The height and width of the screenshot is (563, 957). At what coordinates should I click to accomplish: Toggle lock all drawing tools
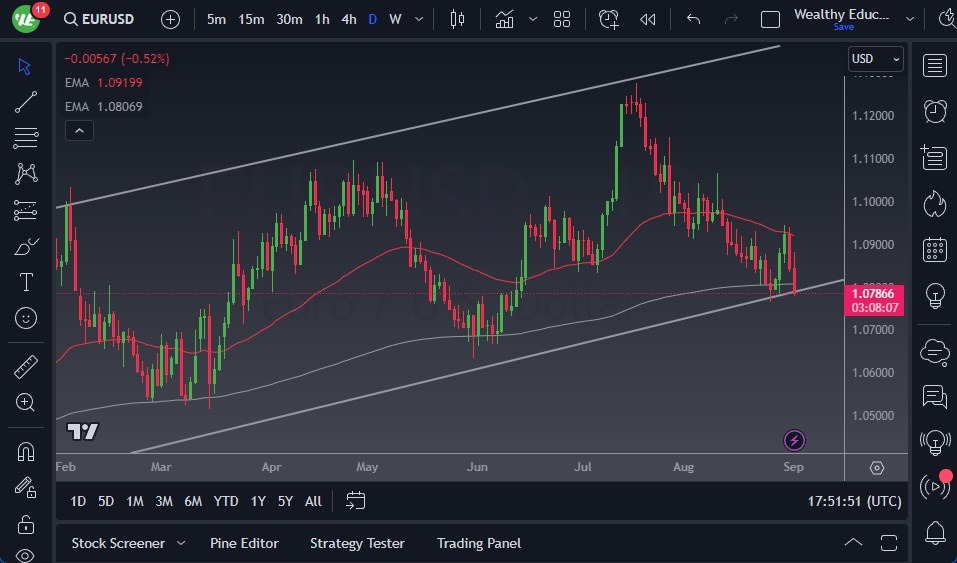point(26,524)
